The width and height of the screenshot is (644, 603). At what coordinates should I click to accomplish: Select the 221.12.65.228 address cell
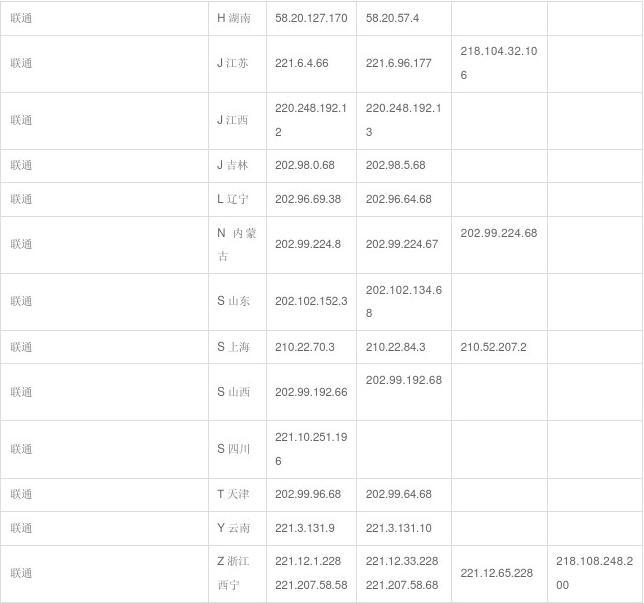click(497, 573)
